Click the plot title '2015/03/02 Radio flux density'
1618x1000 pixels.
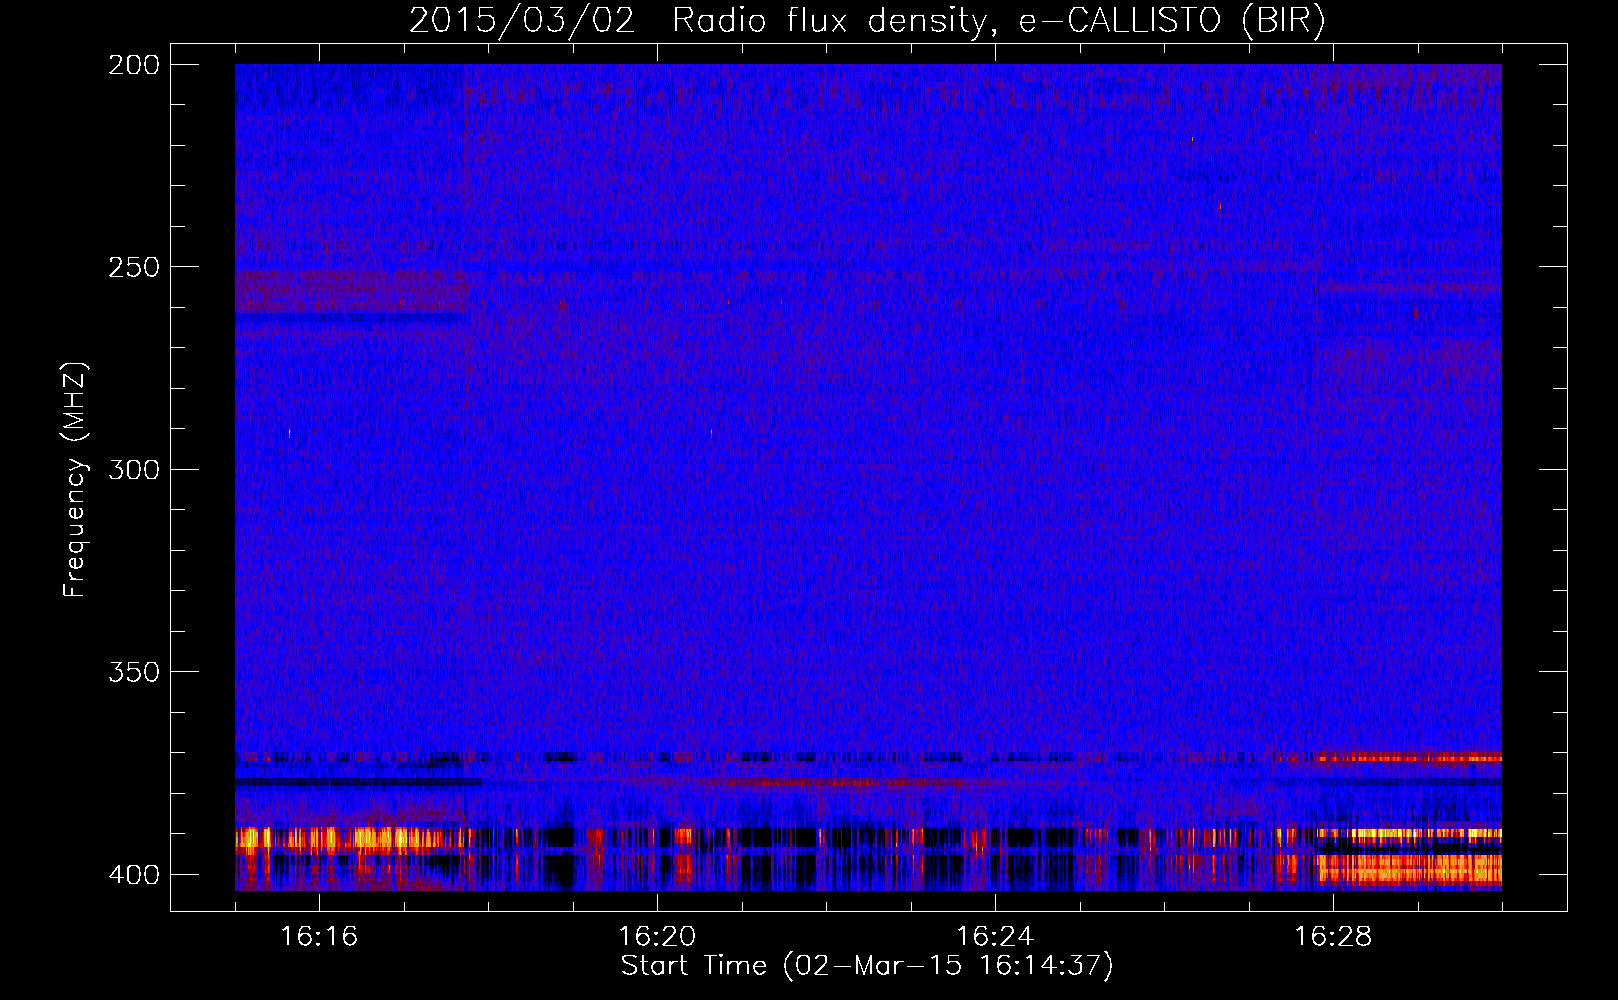(x=700, y=21)
